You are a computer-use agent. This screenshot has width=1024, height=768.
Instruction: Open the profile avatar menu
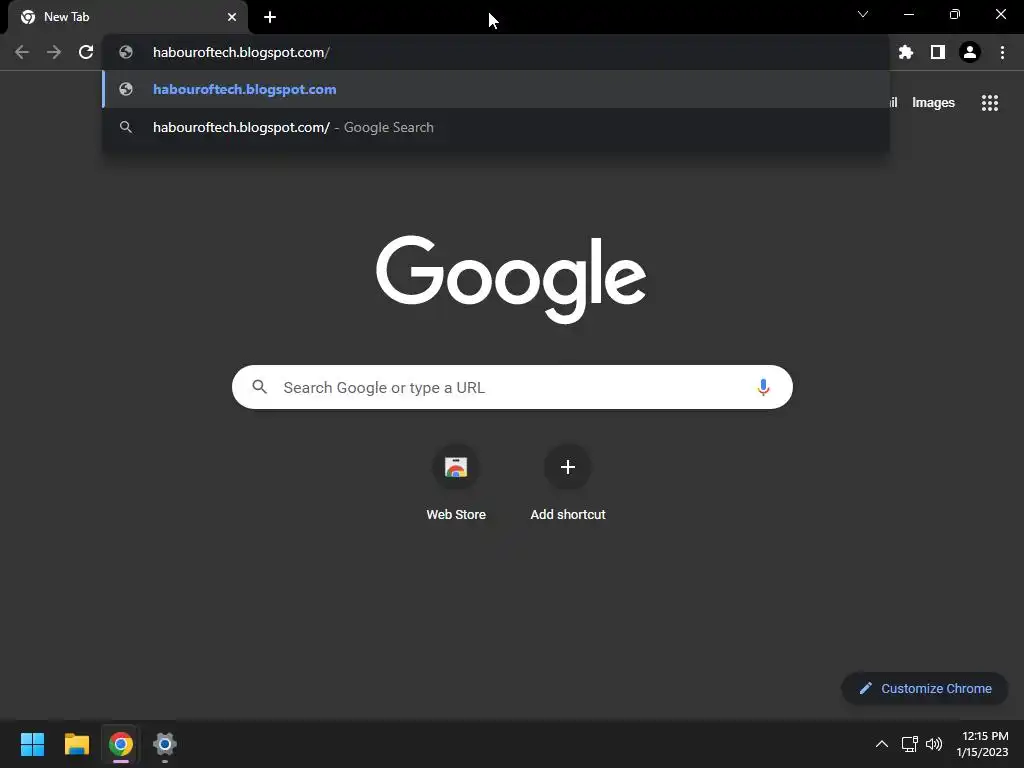(970, 52)
